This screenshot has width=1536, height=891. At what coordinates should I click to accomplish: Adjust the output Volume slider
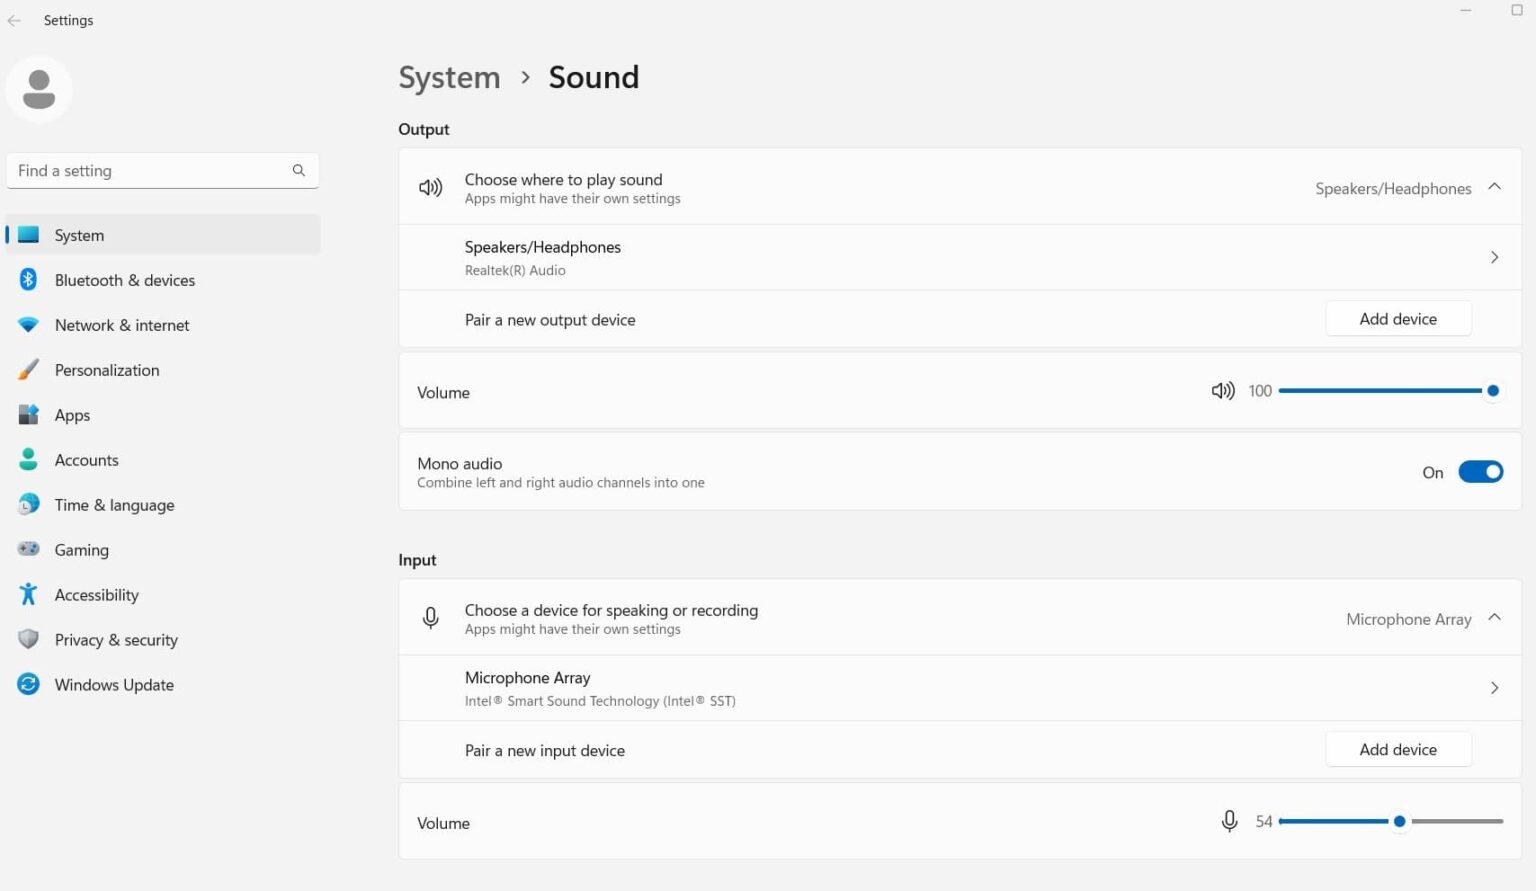tap(1493, 390)
